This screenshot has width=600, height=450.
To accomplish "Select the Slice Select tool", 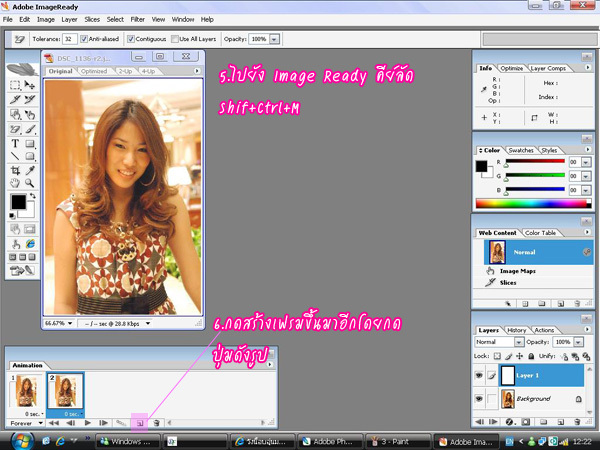I will coord(30,99).
